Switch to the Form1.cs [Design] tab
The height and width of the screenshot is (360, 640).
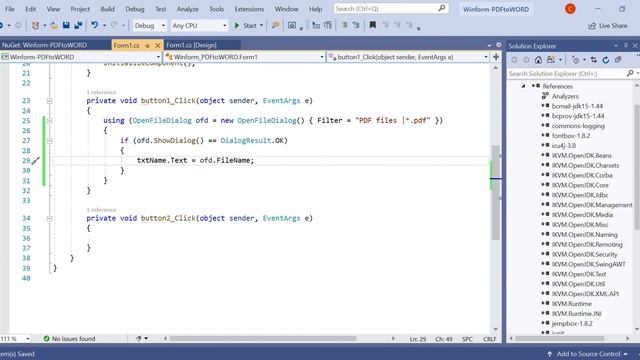tap(191, 45)
